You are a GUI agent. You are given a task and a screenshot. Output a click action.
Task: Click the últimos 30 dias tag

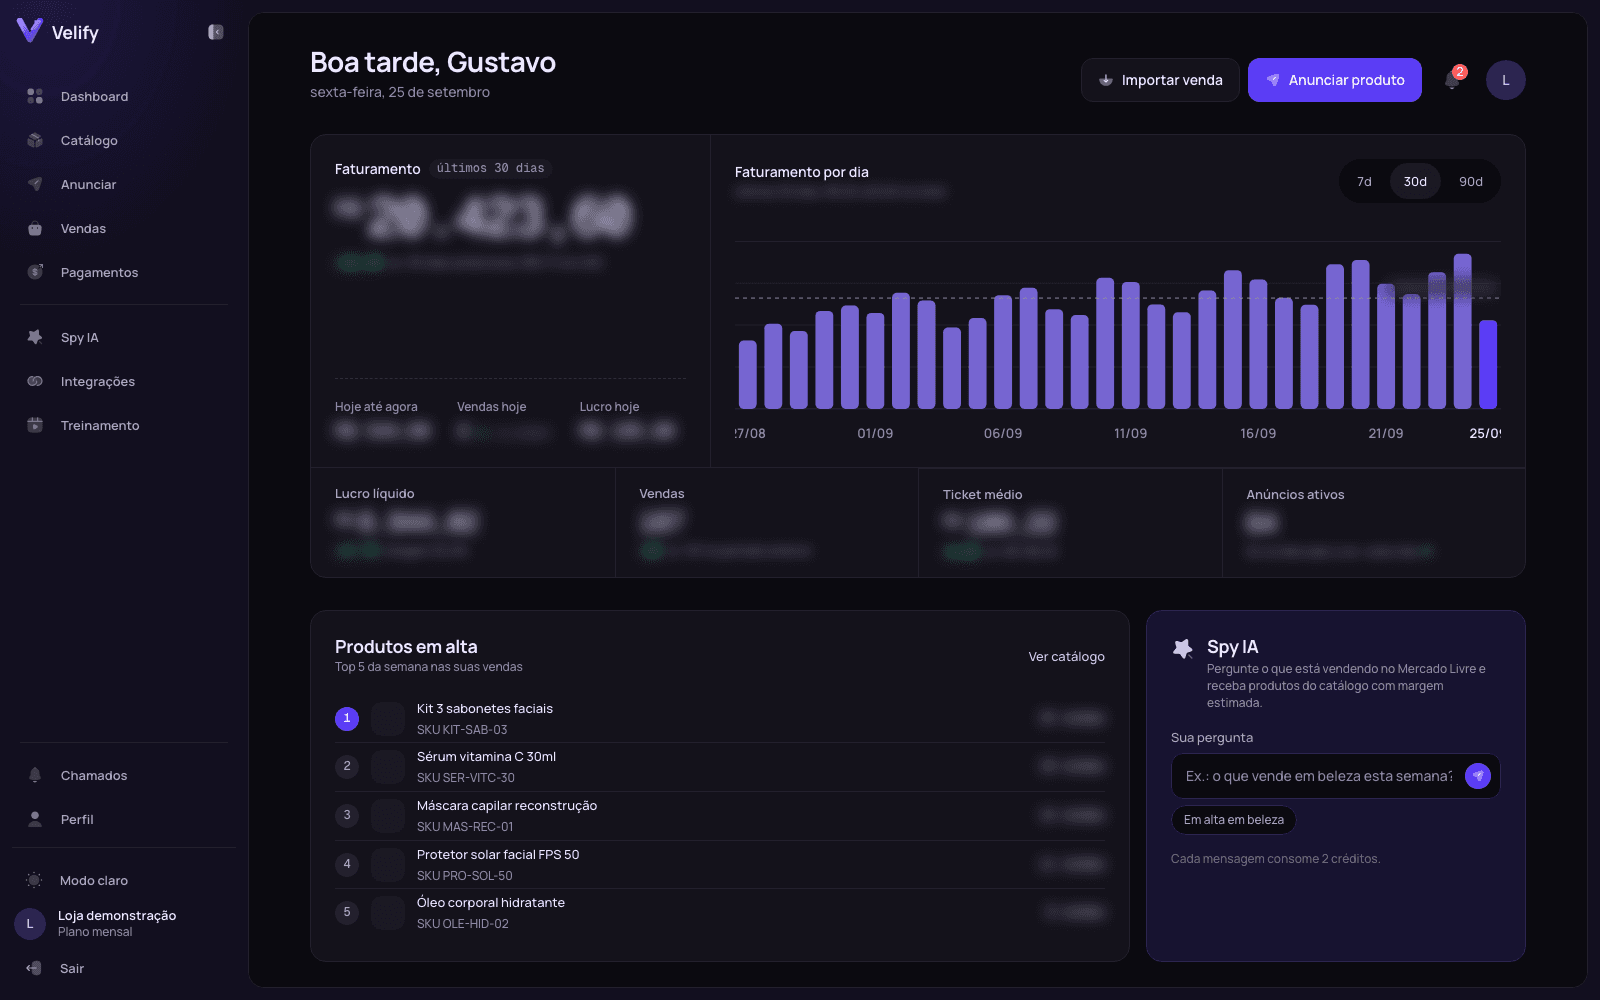[x=490, y=168]
